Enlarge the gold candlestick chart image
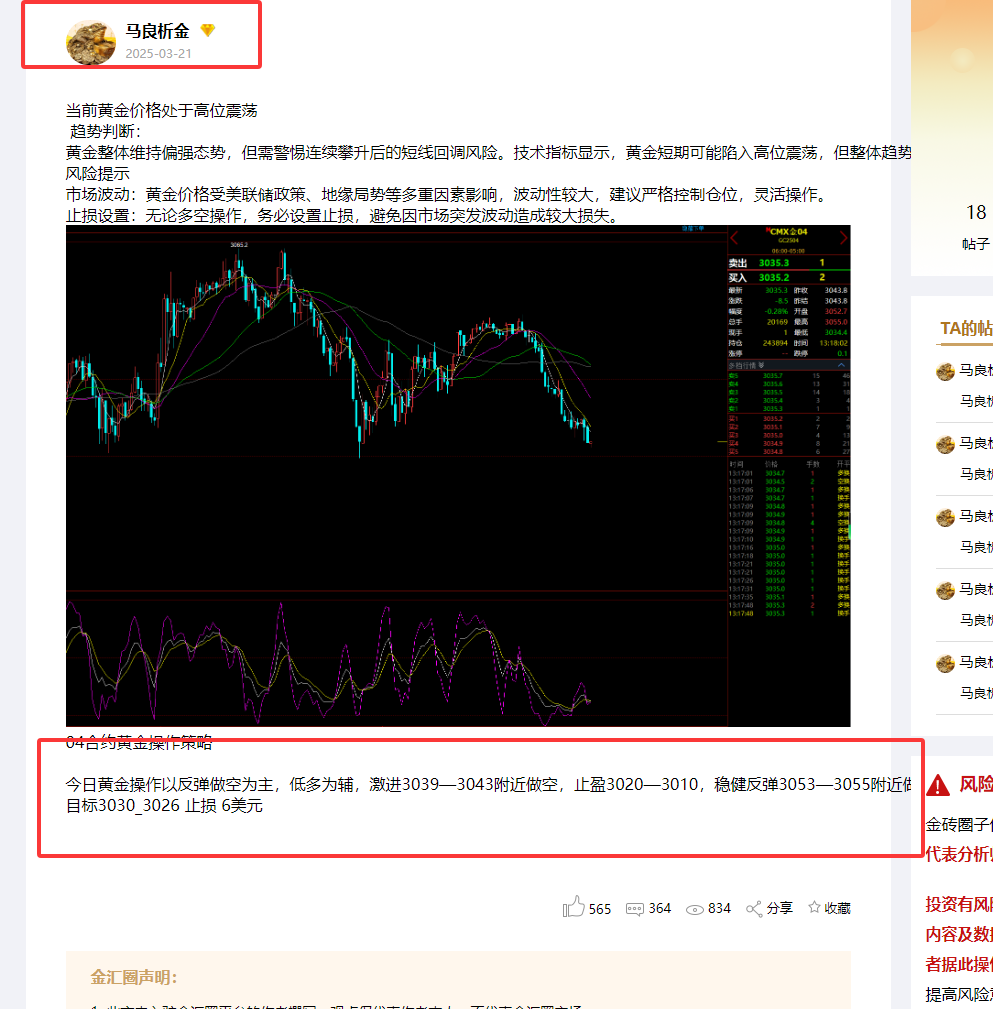993x1009 pixels. (x=458, y=476)
